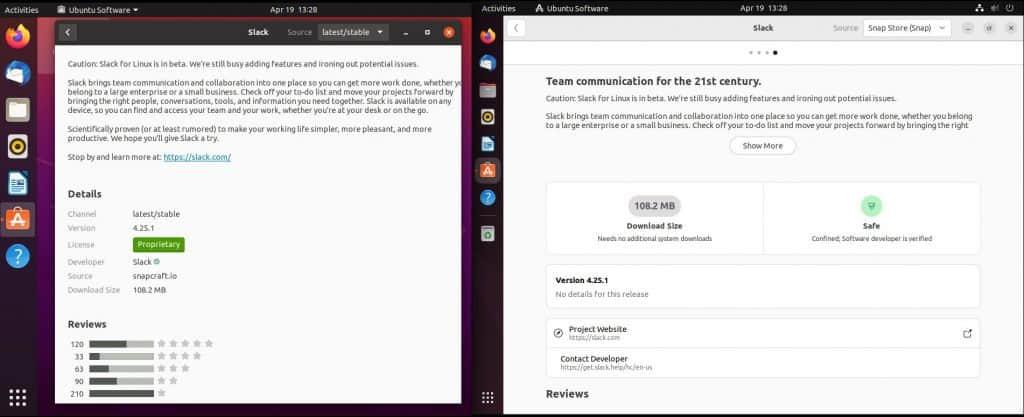
Task: Open Trash in the right dock
Action: click(487, 234)
